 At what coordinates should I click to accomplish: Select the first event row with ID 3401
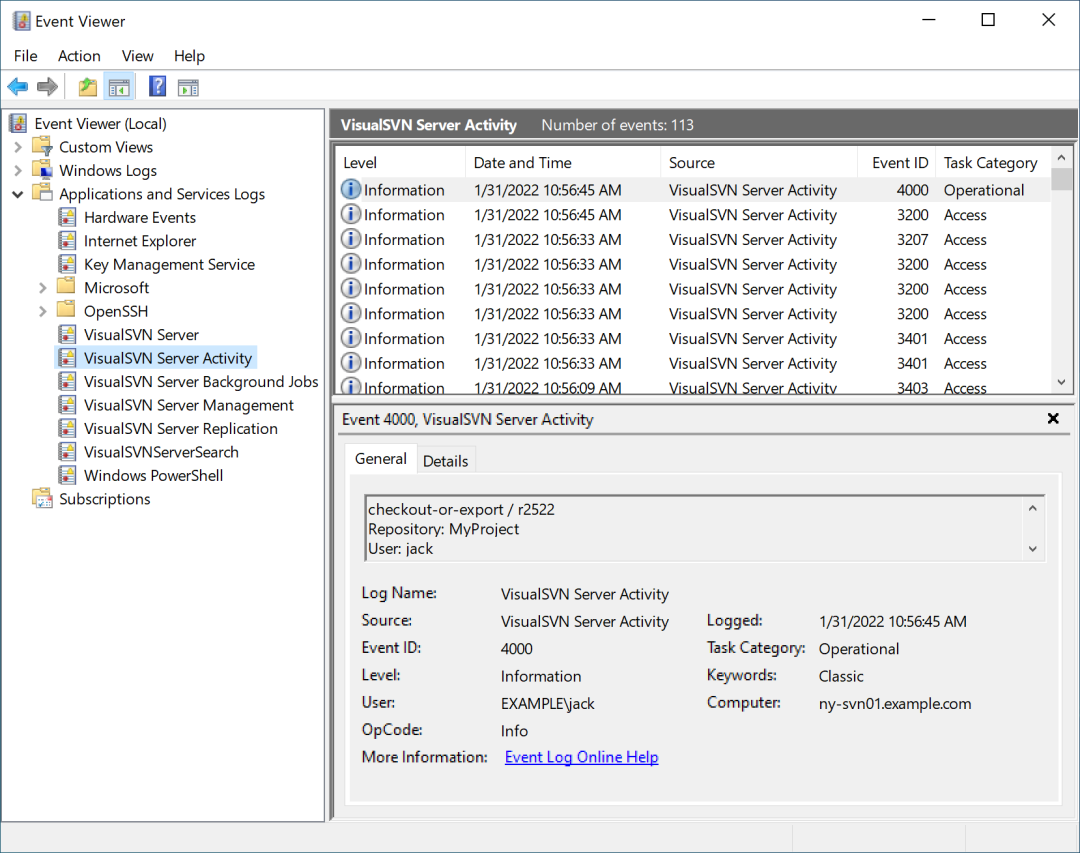[694, 339]
